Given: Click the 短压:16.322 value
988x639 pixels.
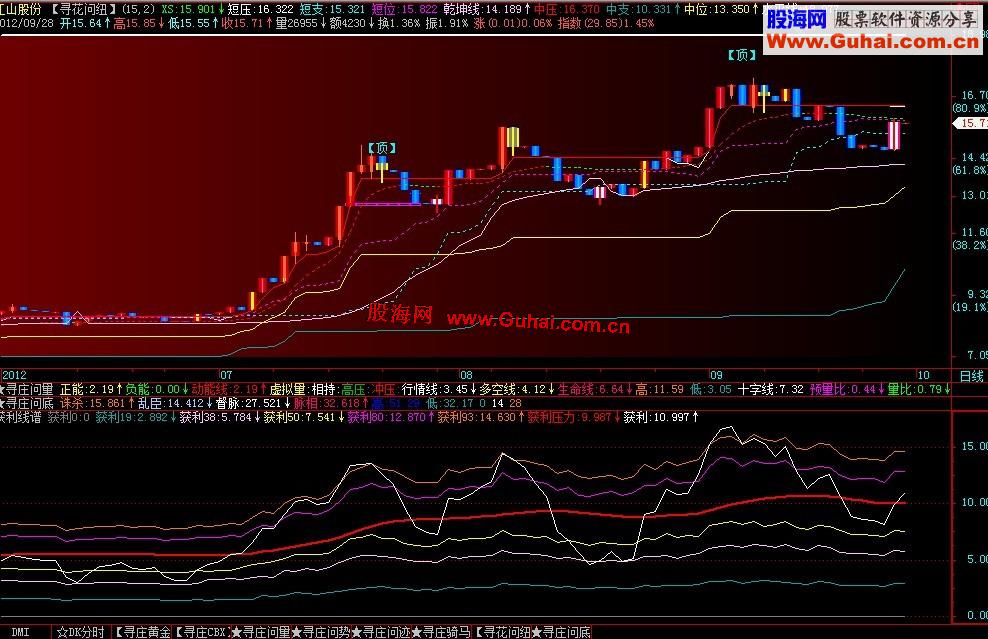Looking at the screenshot, I should coord(260,9).
